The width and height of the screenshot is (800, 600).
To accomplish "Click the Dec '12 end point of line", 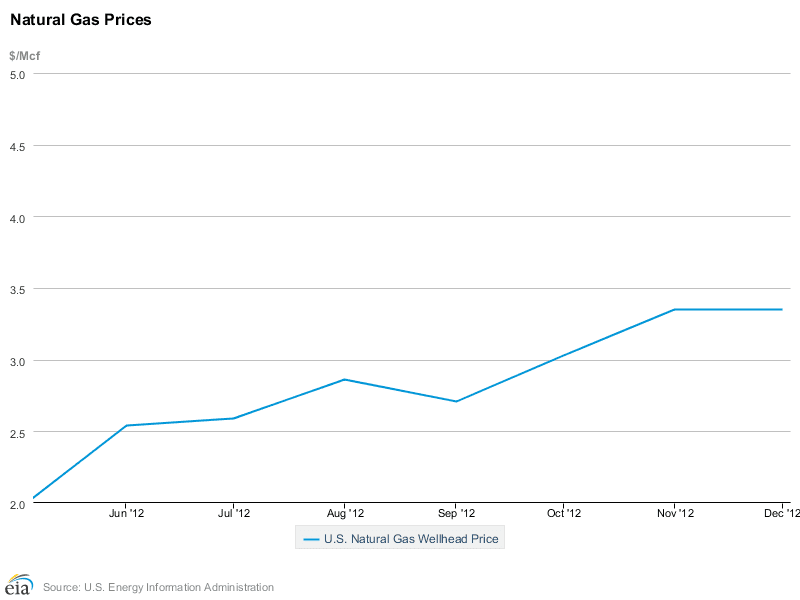I will coord(781,310).
